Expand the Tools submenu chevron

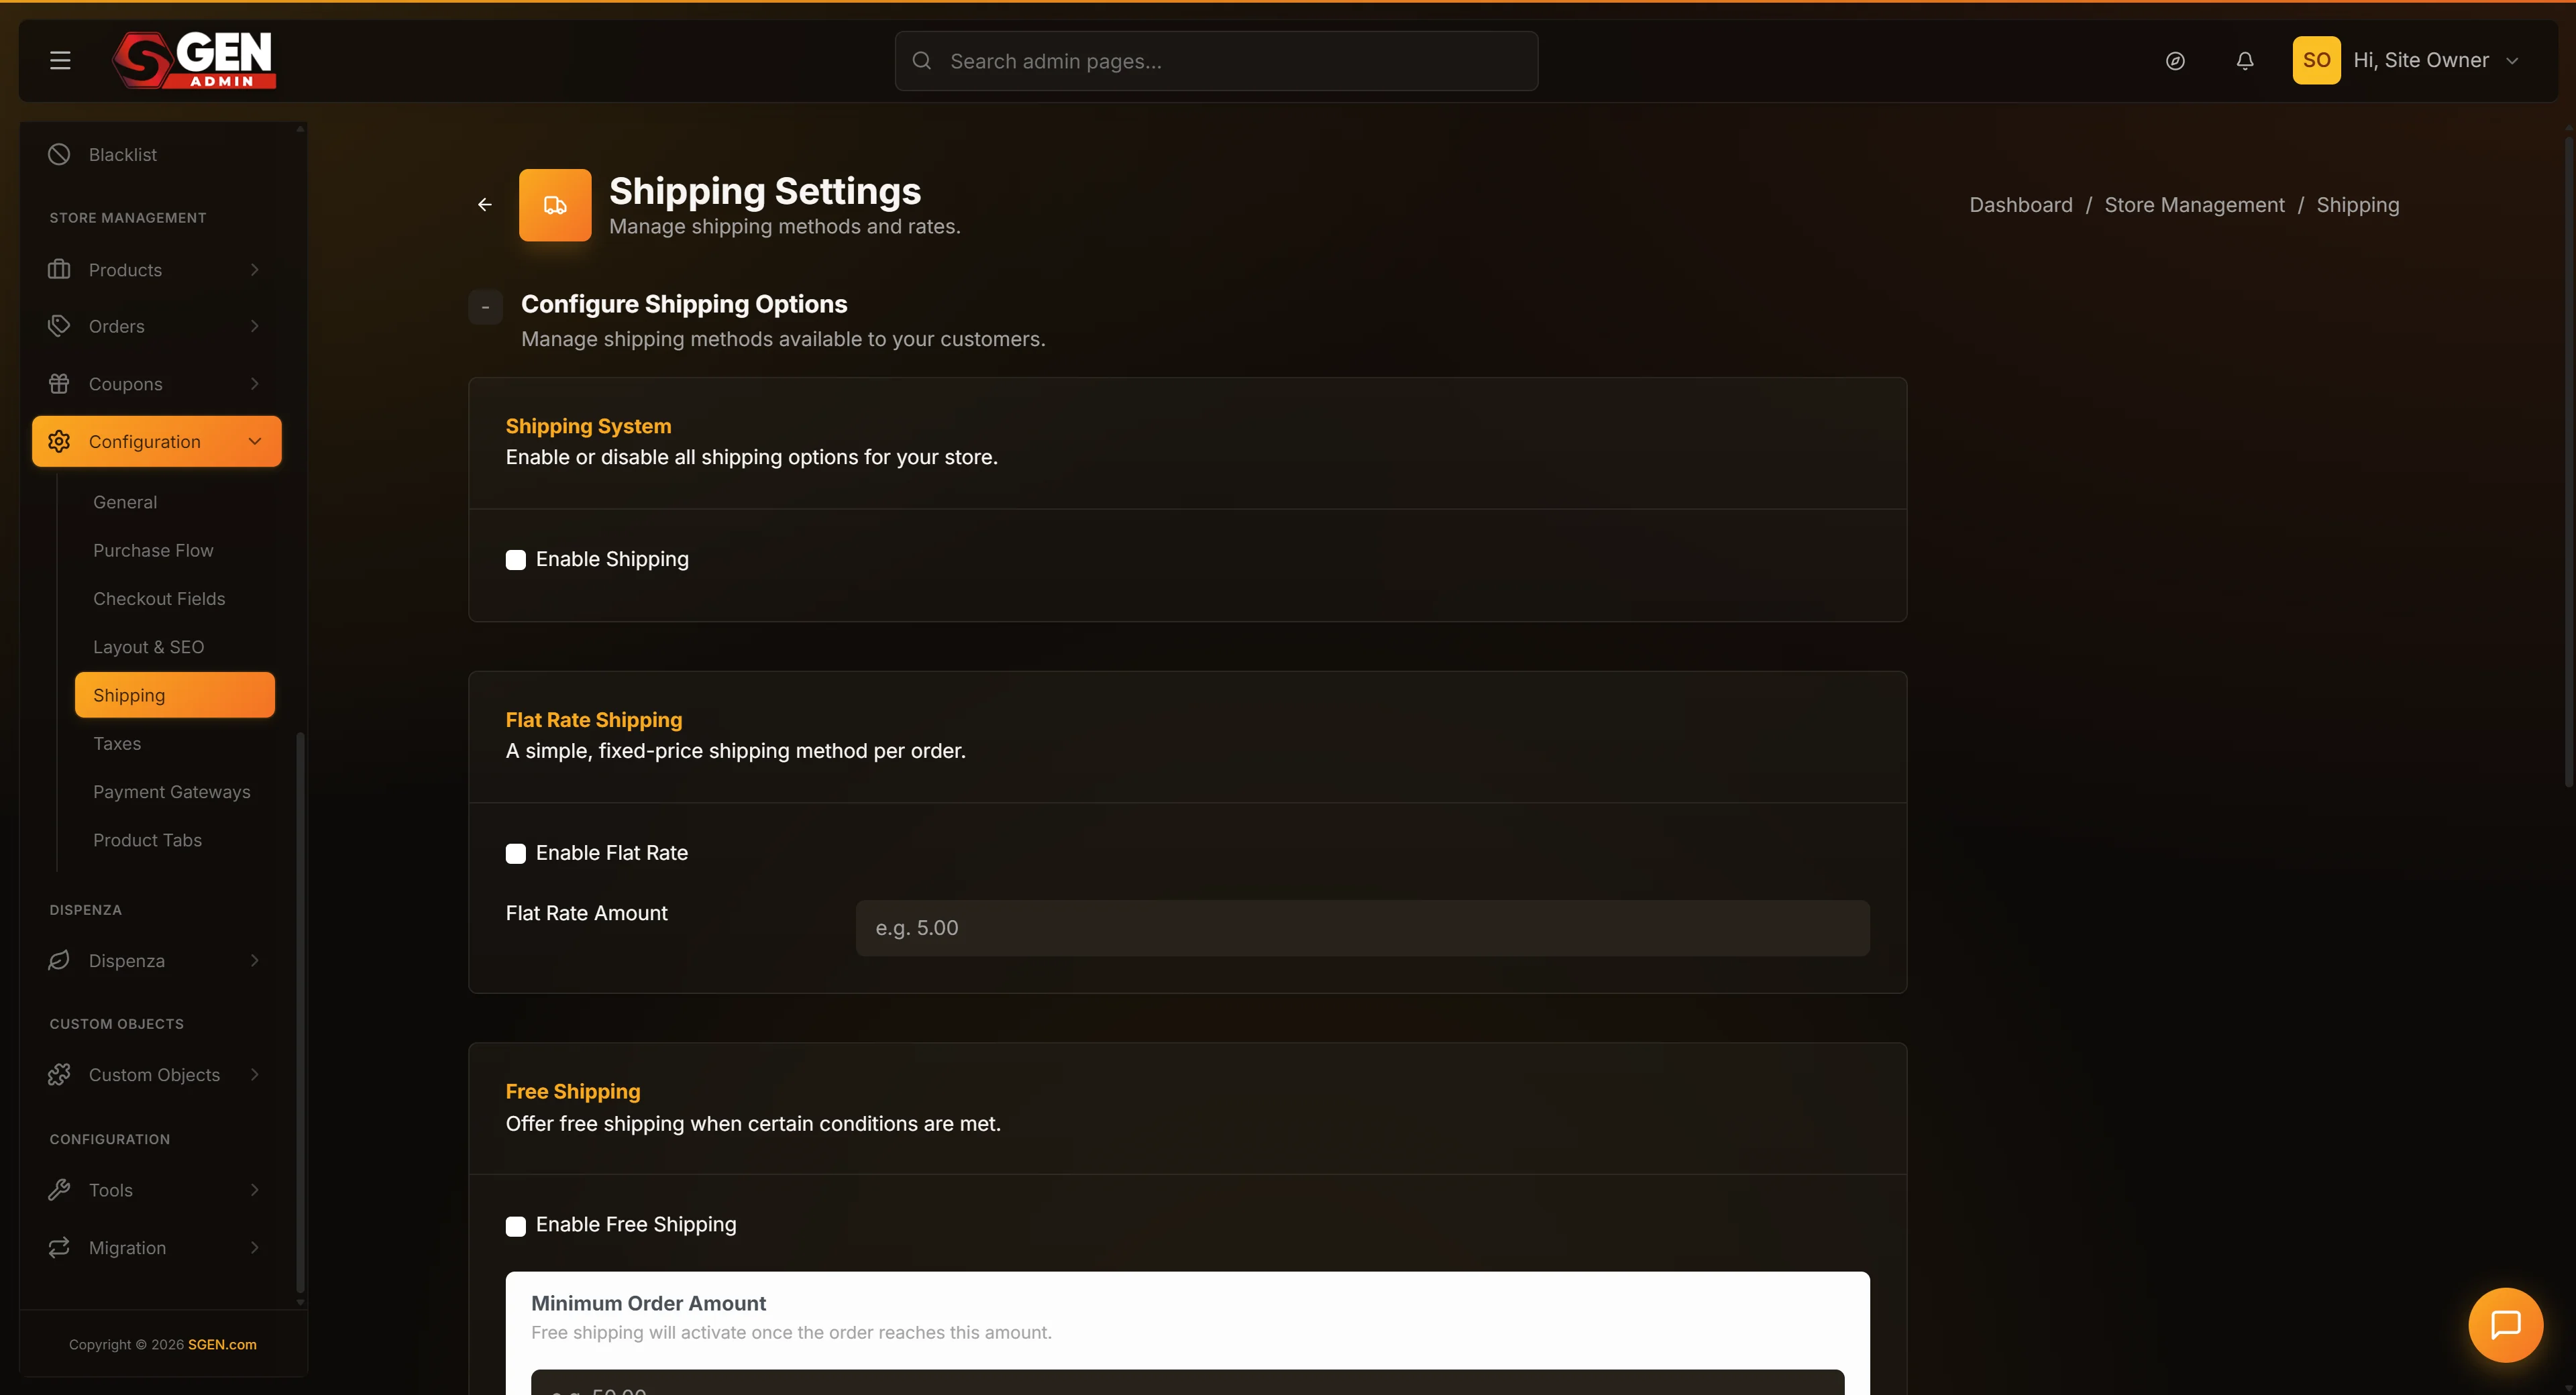(255, 1190)
